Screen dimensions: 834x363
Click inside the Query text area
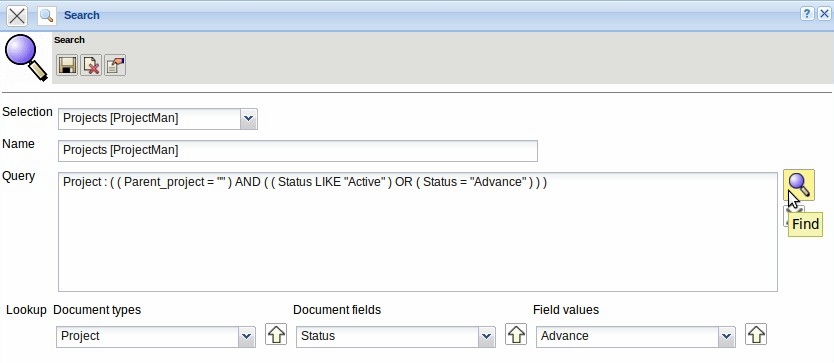[x=418, y=232]
